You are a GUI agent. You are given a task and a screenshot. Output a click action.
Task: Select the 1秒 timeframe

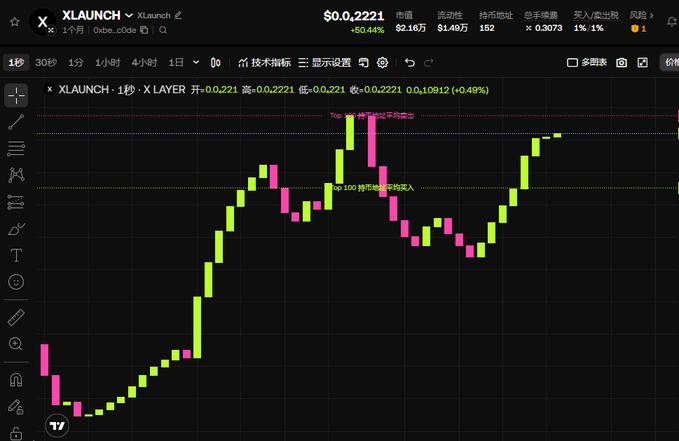16,62
